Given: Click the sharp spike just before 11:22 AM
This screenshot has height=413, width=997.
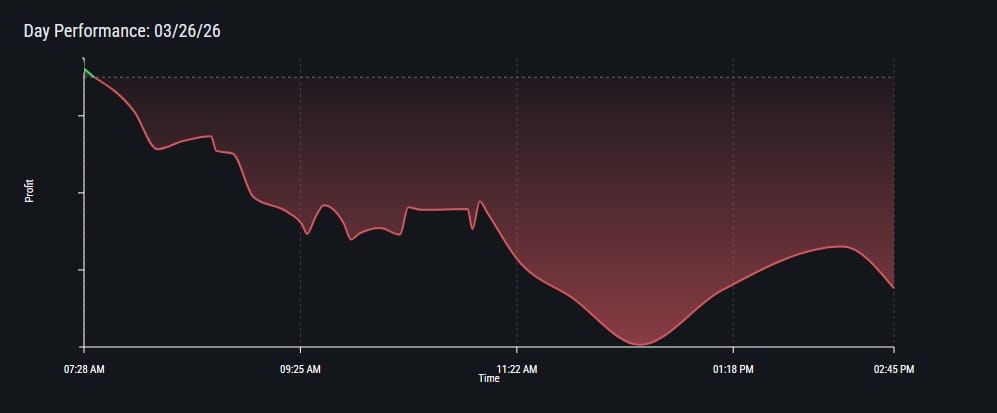Looking at the screenshot, I should click(480, 202).
